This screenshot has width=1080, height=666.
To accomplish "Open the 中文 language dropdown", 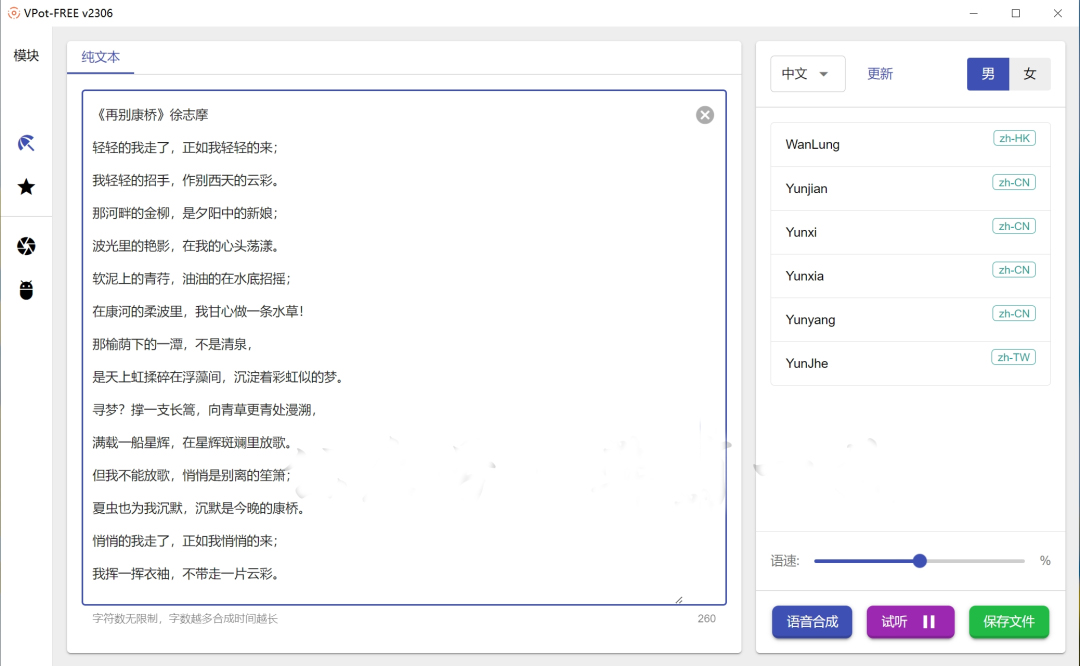I will [807, 74].
